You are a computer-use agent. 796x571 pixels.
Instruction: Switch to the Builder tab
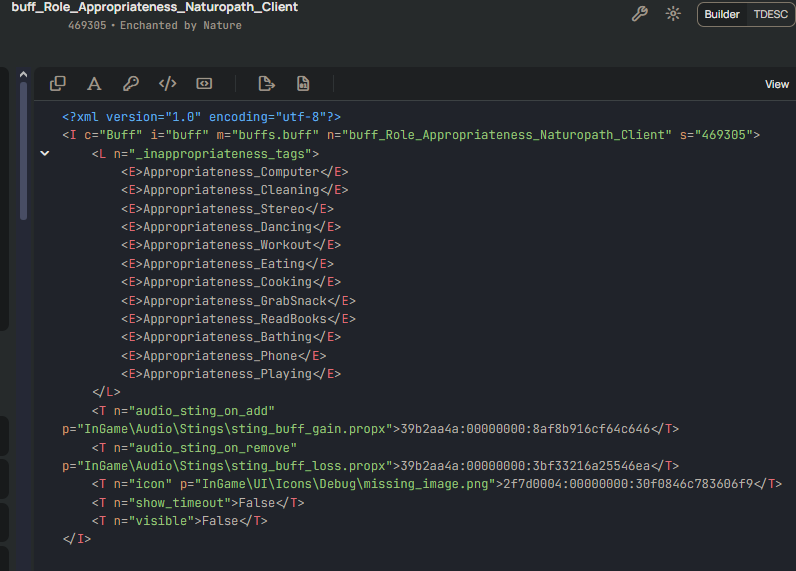pos(722,15)
